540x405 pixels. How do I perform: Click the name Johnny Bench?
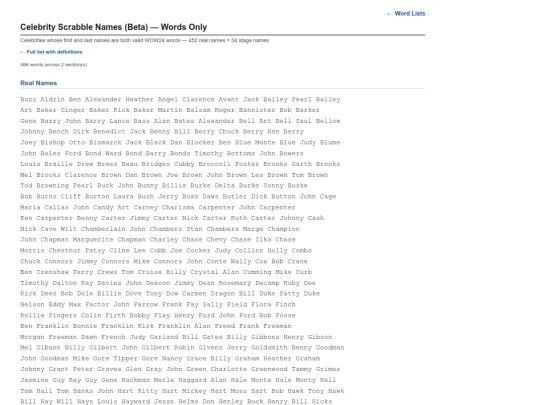point(44,132)
